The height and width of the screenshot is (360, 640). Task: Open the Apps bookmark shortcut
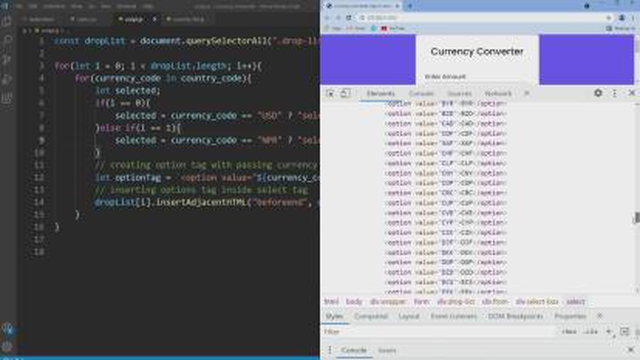tap(333, 28)
